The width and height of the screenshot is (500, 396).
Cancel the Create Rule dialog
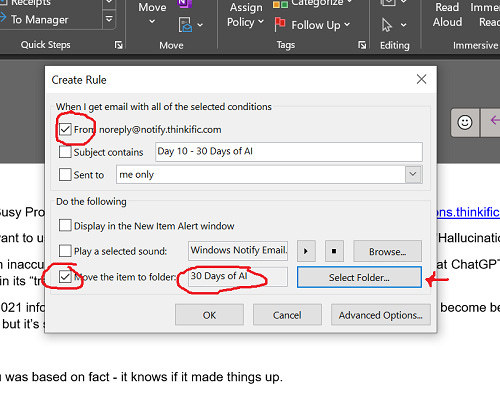click(x=287, y=315)
